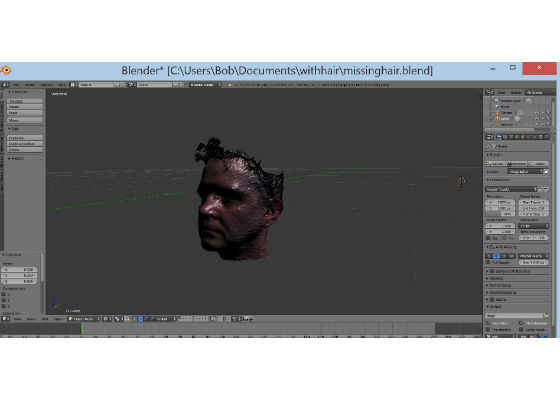Expand the History panel in tool shelf
The width and height of the screenshot is (560, 400).
pos(17,158)
